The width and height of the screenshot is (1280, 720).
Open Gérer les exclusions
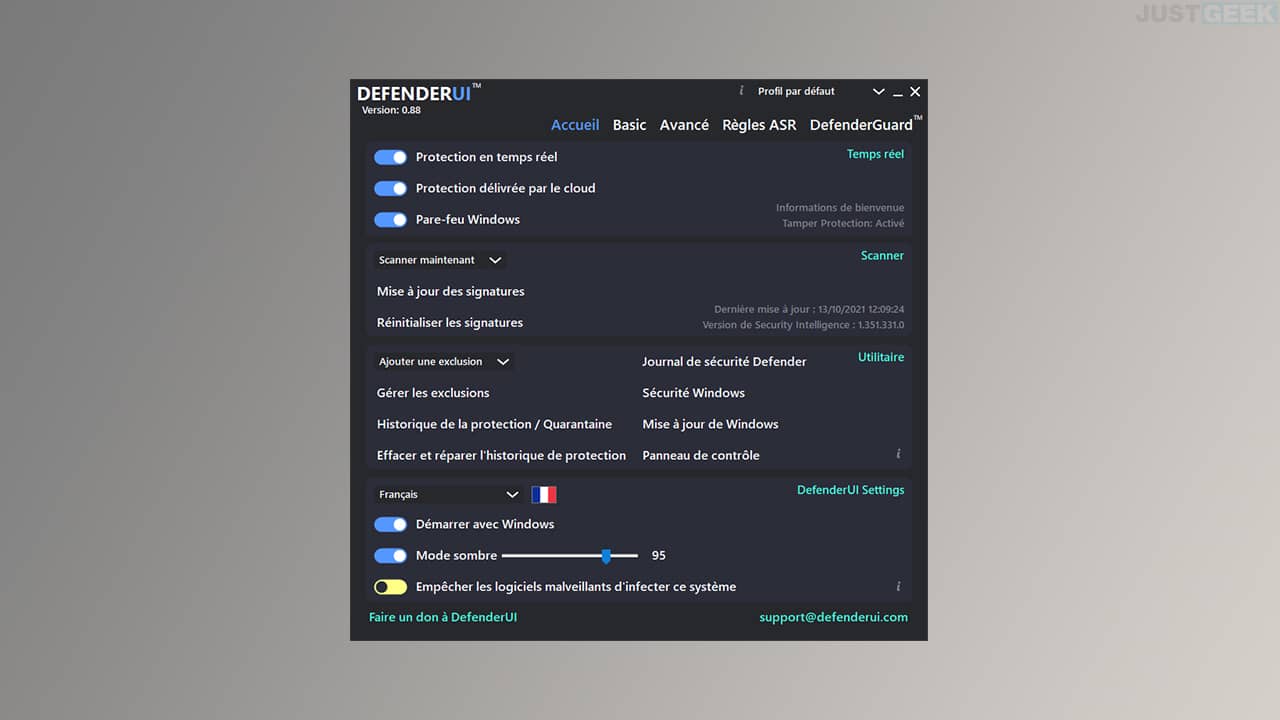coord(433,393)
